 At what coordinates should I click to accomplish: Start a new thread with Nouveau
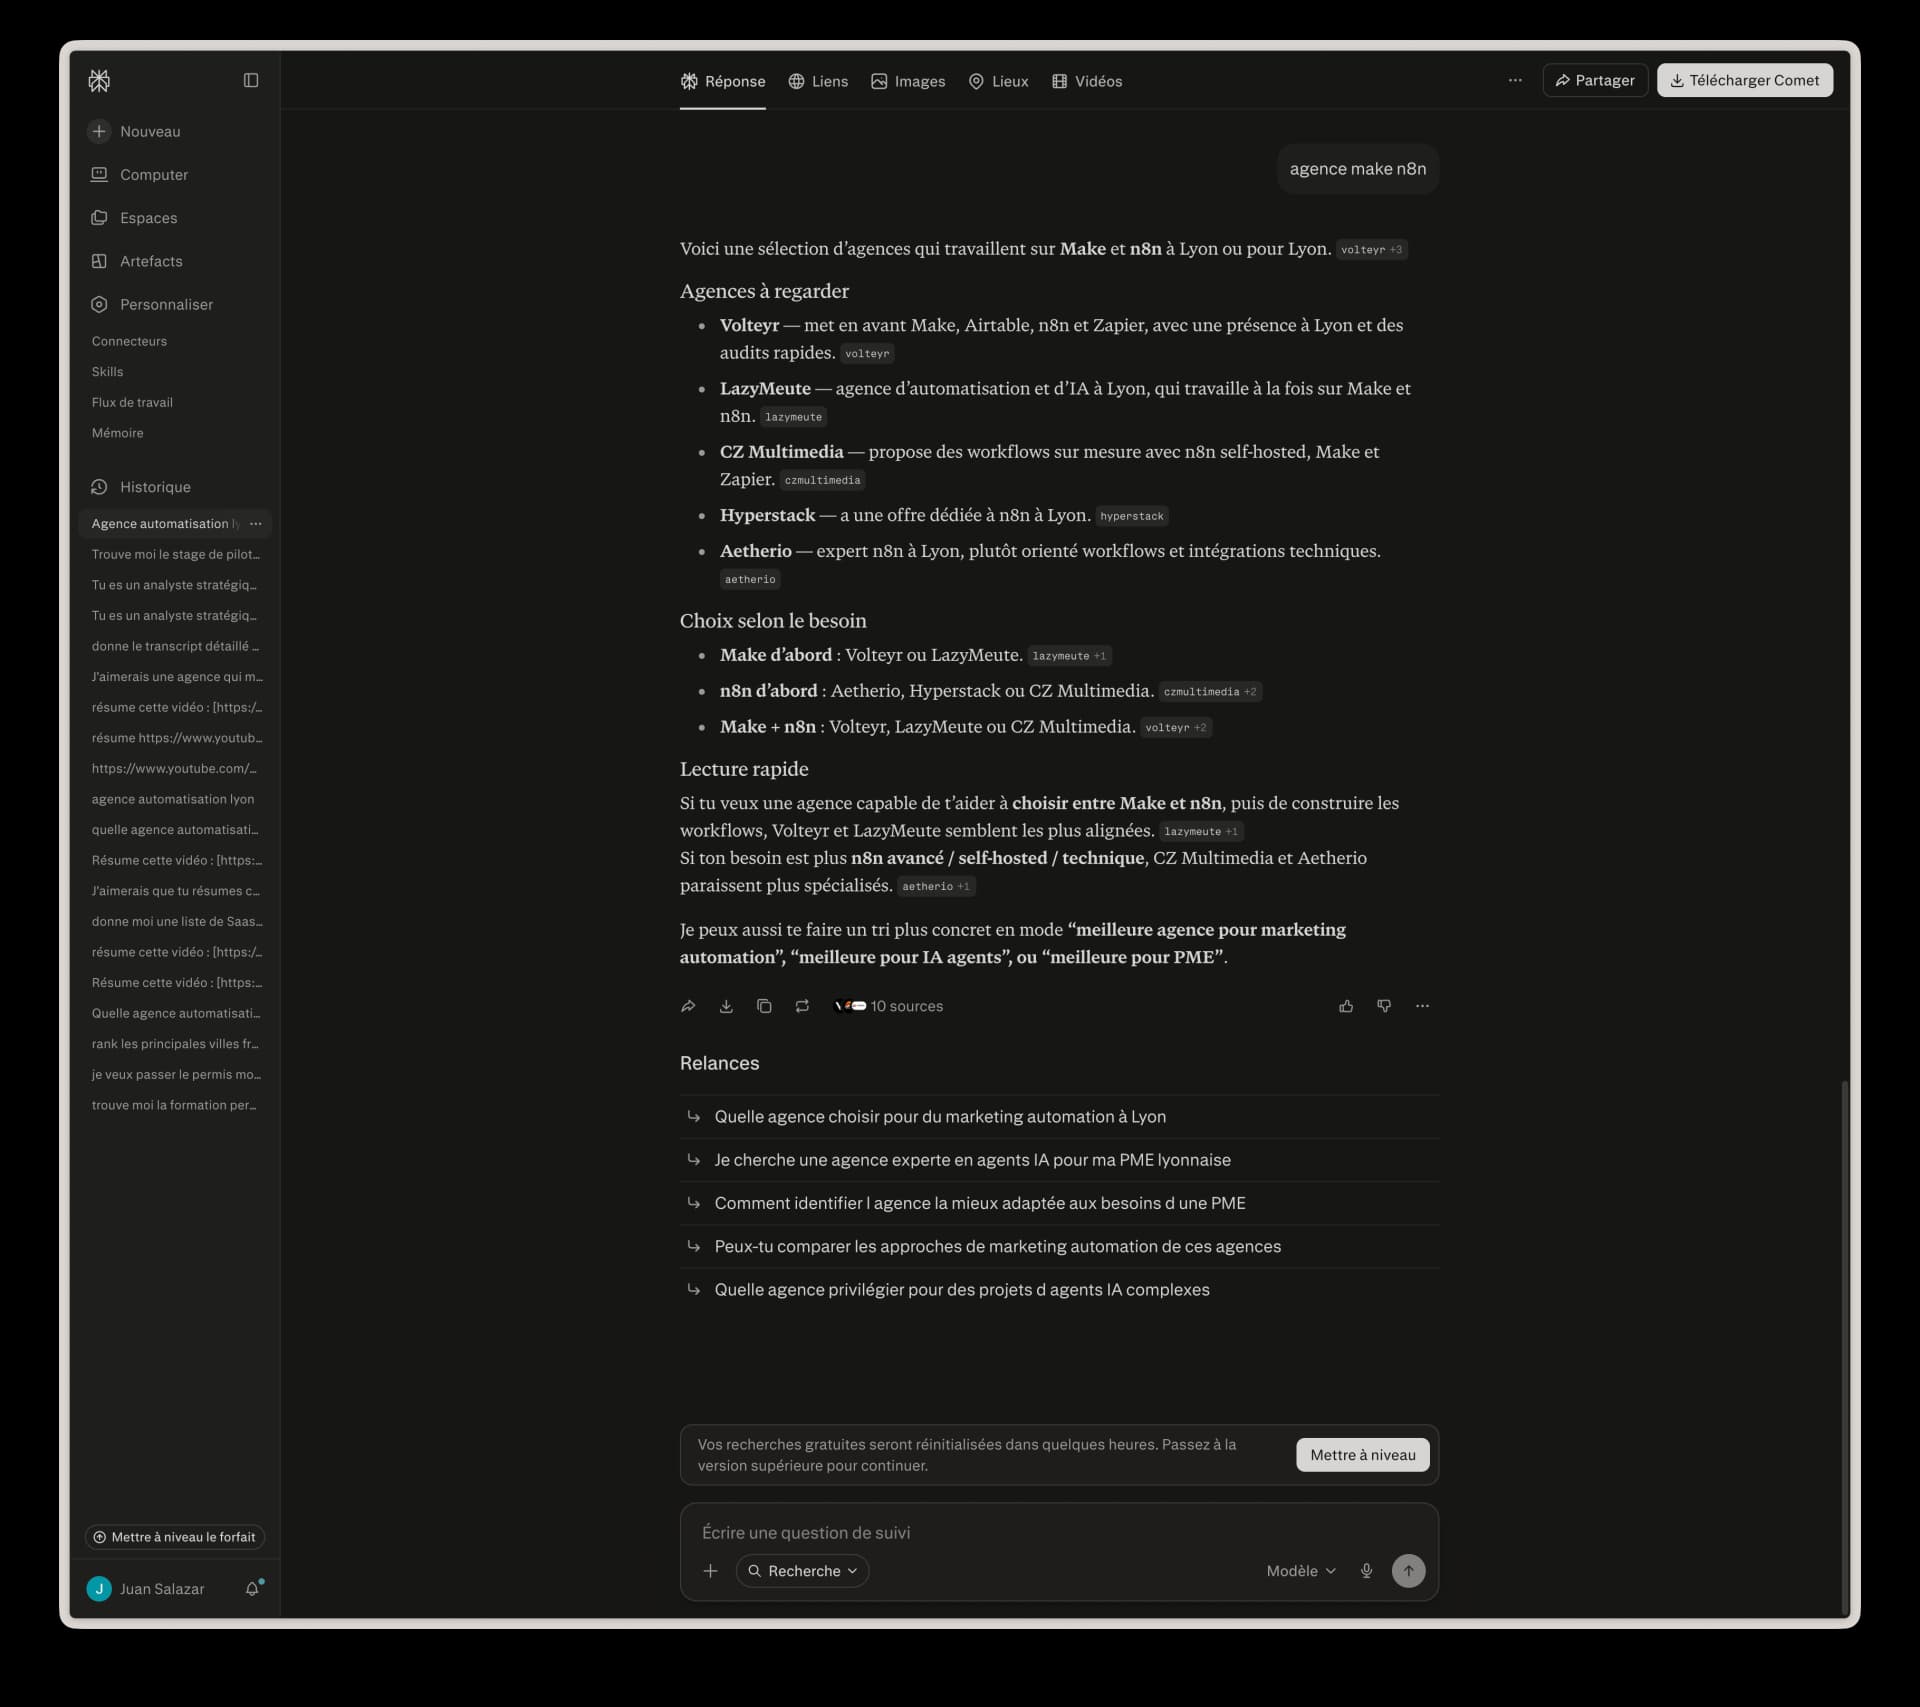135,131
